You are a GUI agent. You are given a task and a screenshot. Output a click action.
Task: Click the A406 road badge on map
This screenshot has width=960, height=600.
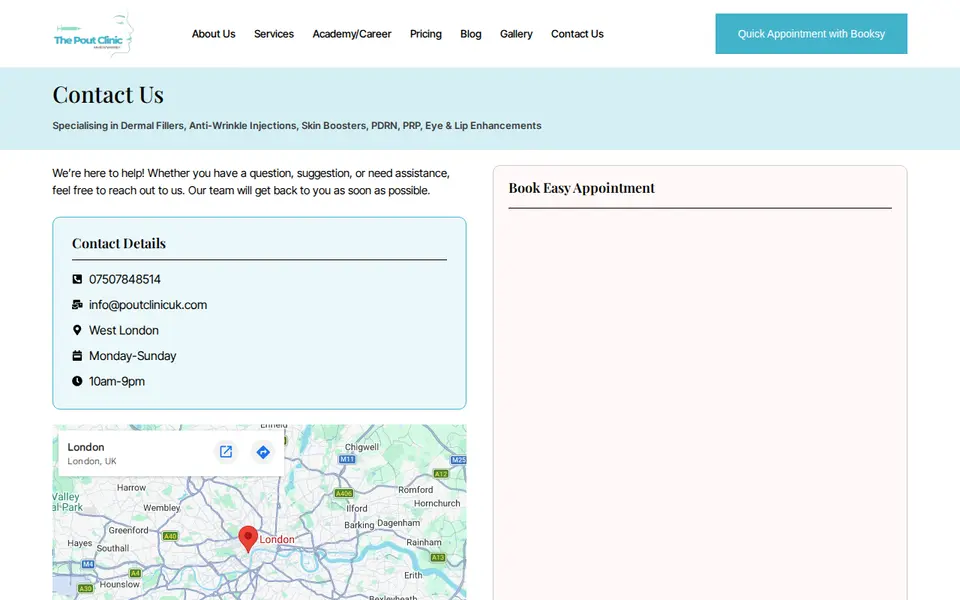(343, 493)
